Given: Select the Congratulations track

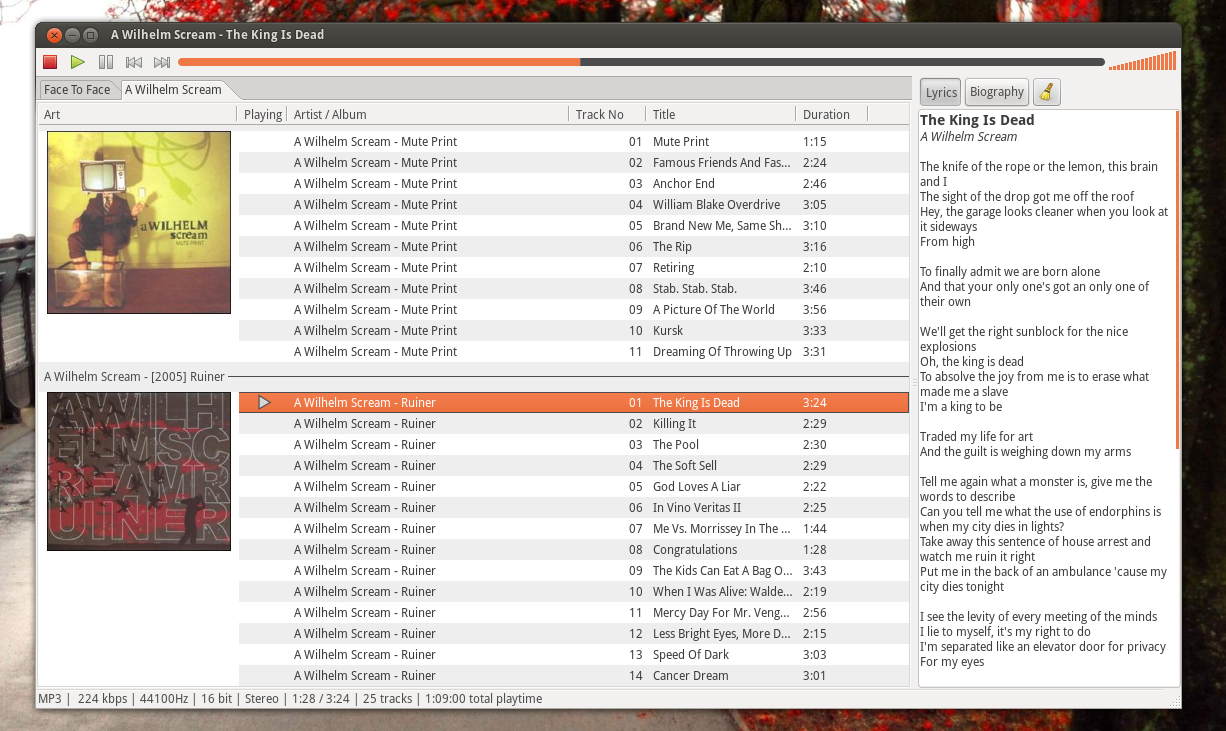Looking at the screenshot, I should tap(573, 550).
